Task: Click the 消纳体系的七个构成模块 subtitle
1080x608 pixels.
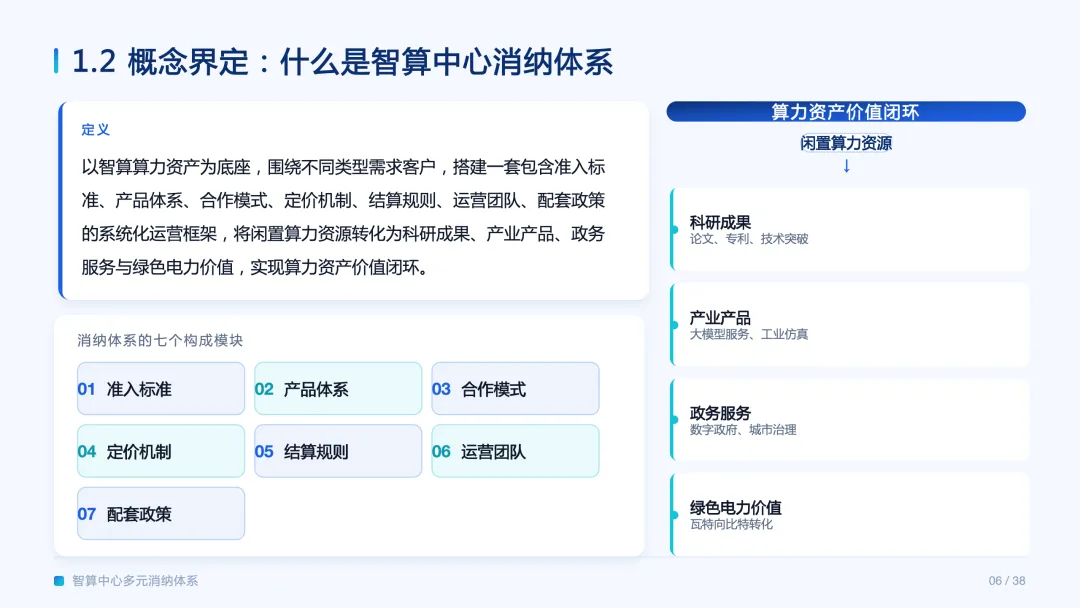Action: pos(160,340)
